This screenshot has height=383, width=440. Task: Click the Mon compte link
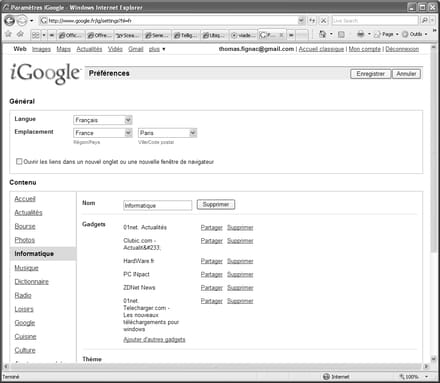point(364,49)
